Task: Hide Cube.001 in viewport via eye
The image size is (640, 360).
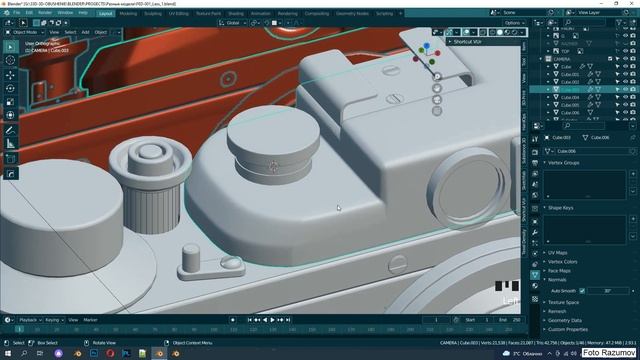Action: [625, 74]
